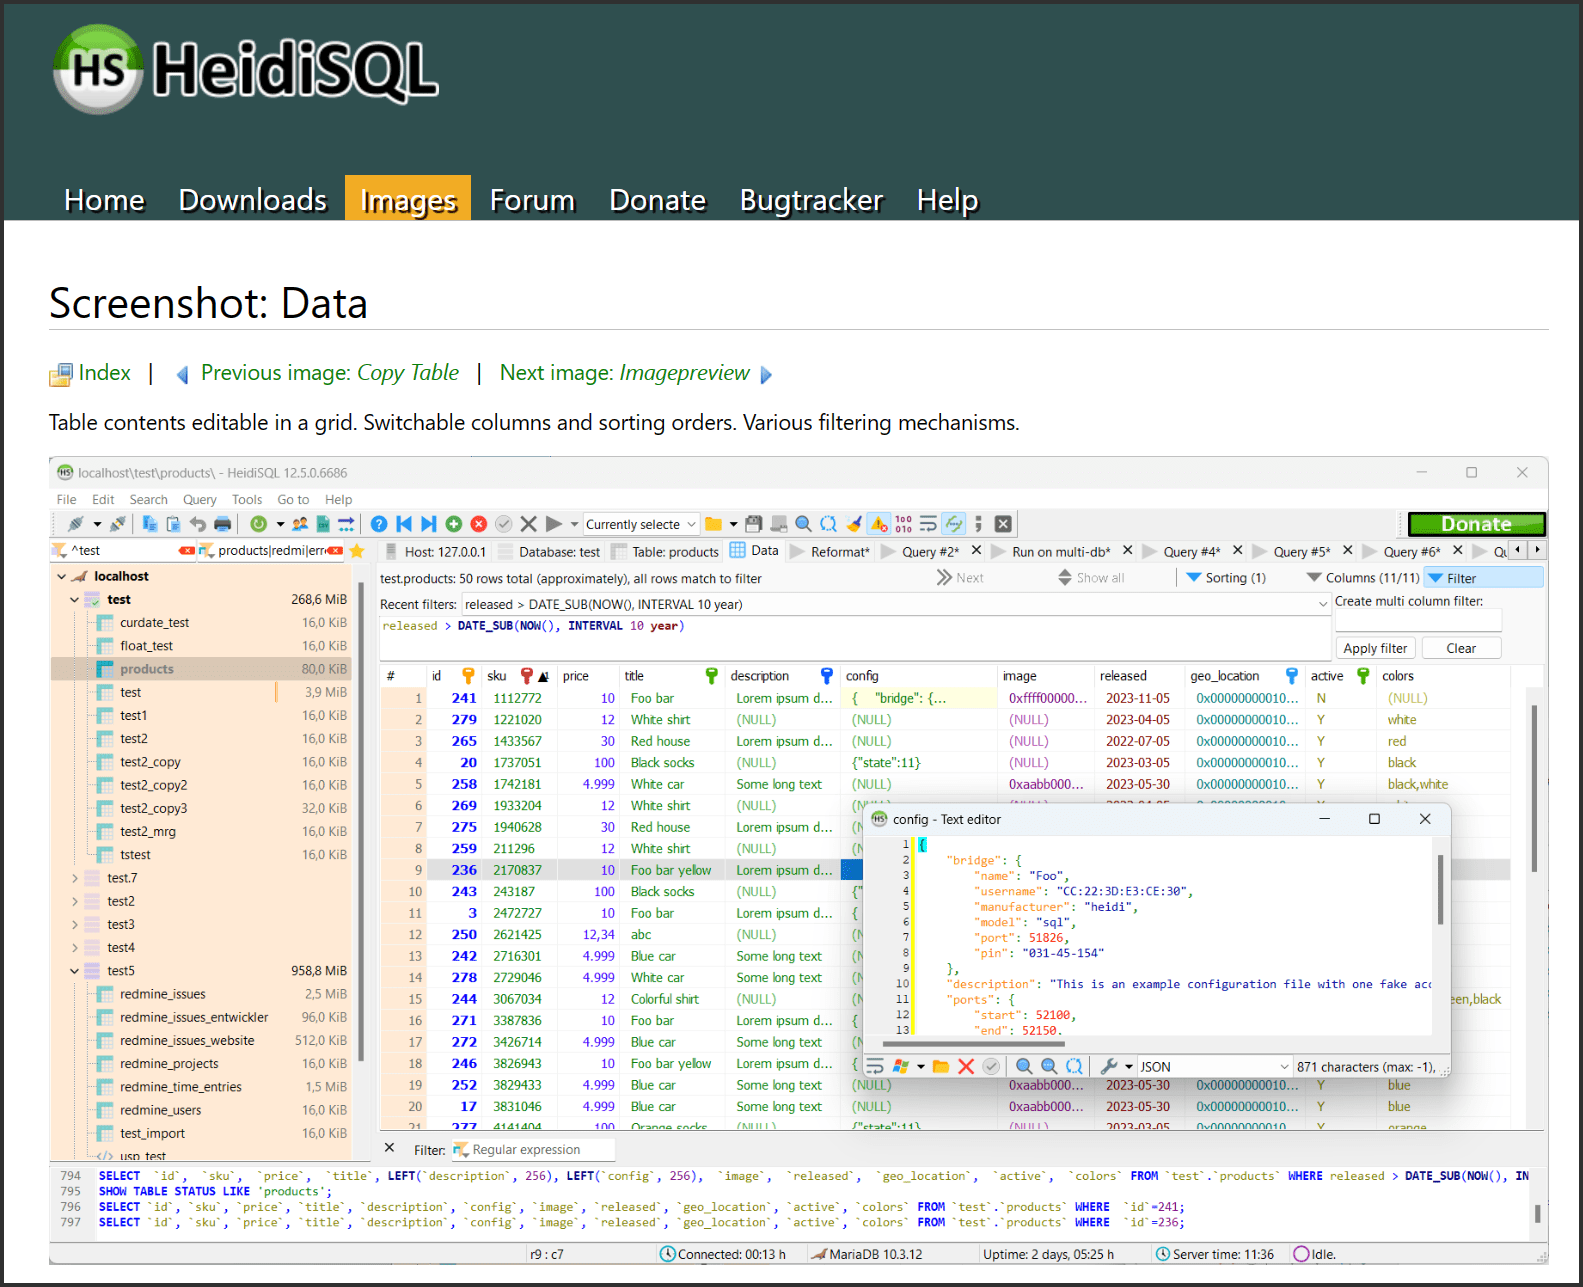Screen dimensions: 1583x1287
Task: Click the Undo arrow icon
Action: [x=198, y=524]
